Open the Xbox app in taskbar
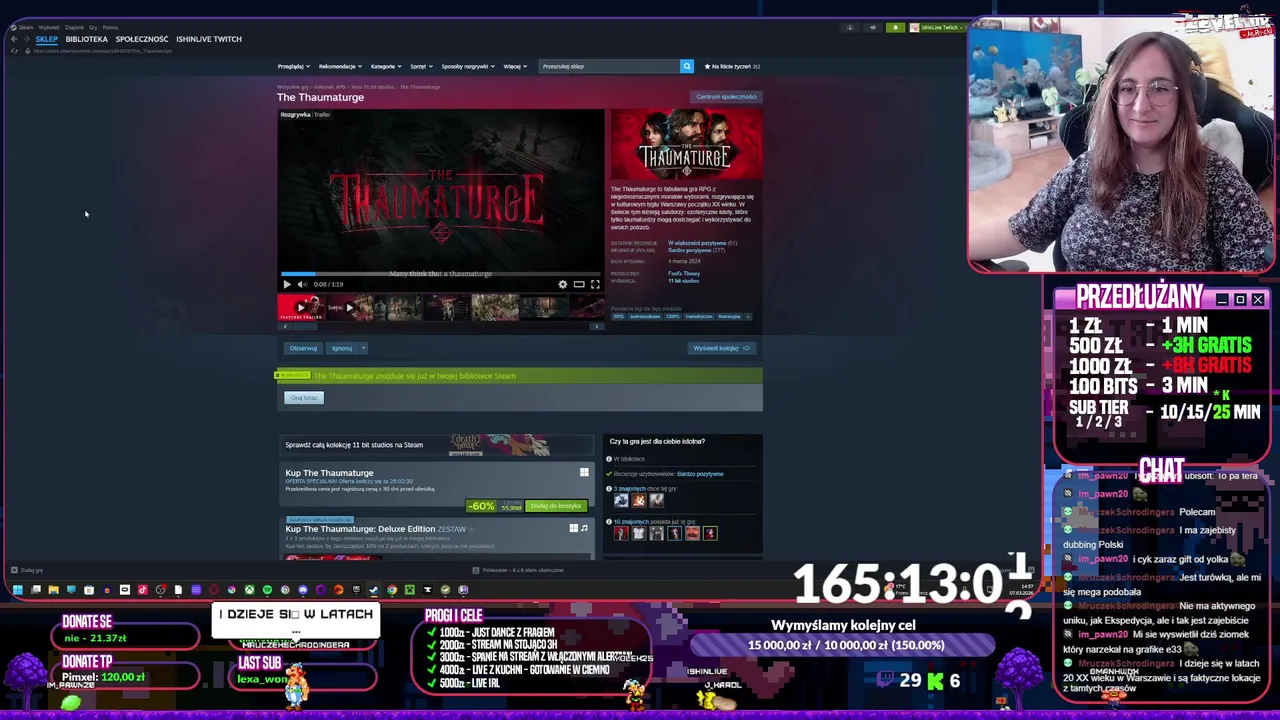The height and width of the screenshot is (720, 1280). pyautogui.click(x=249, y=590)
